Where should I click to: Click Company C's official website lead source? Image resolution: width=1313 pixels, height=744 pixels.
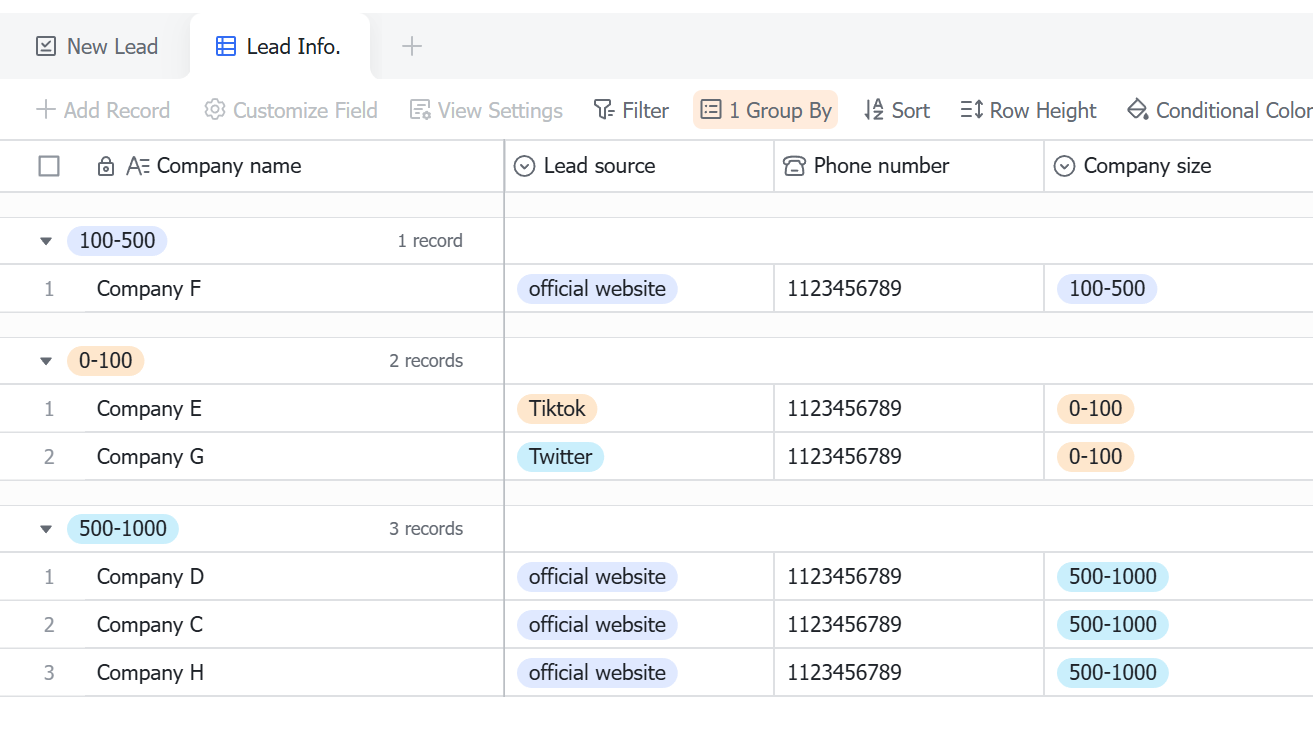pyautogui.click(x=597, y=625)
